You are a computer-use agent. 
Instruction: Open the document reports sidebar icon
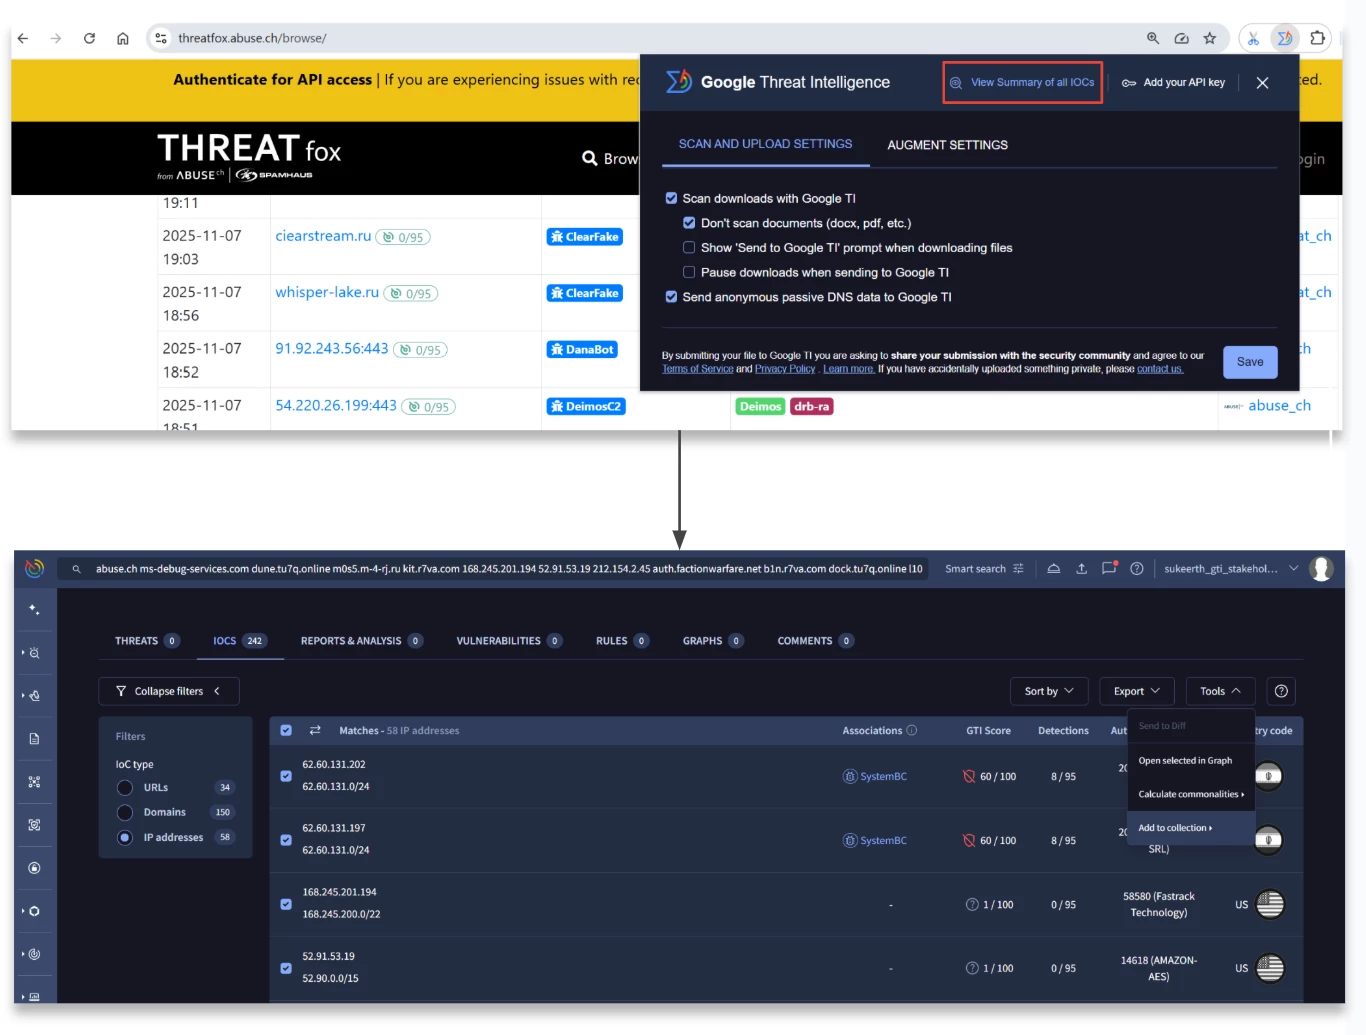click(34, 738)
